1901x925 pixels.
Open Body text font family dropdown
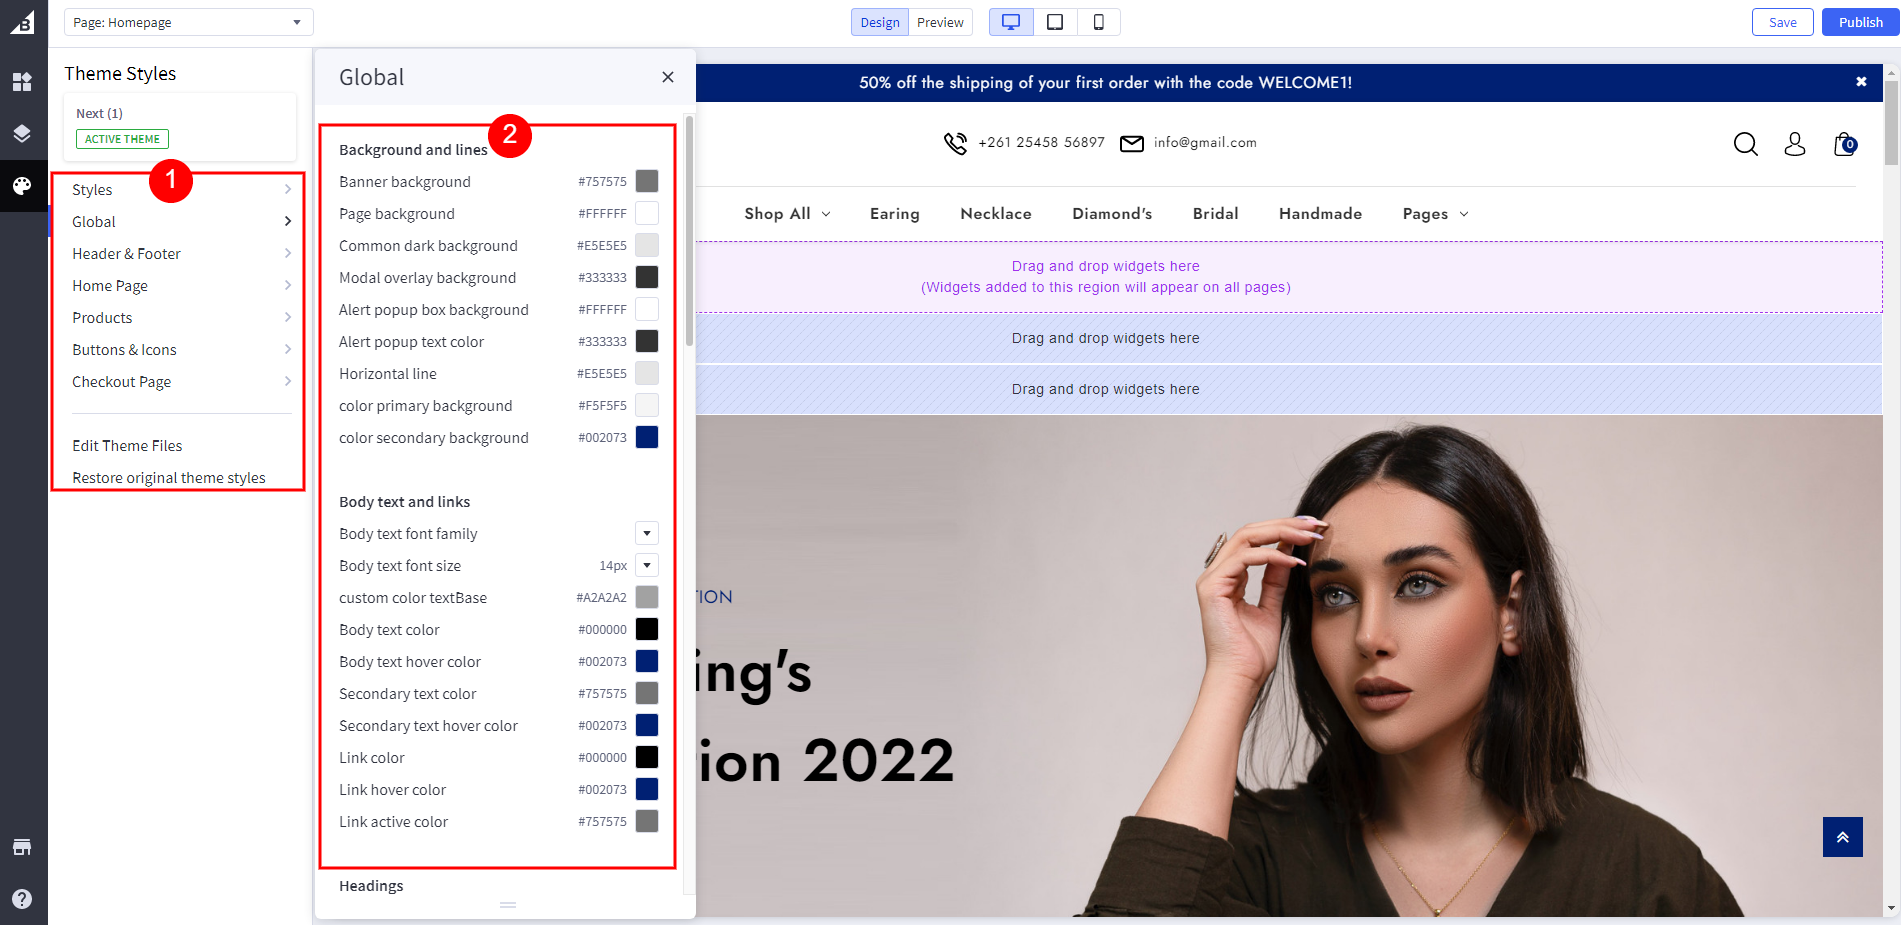click(647, 534)
